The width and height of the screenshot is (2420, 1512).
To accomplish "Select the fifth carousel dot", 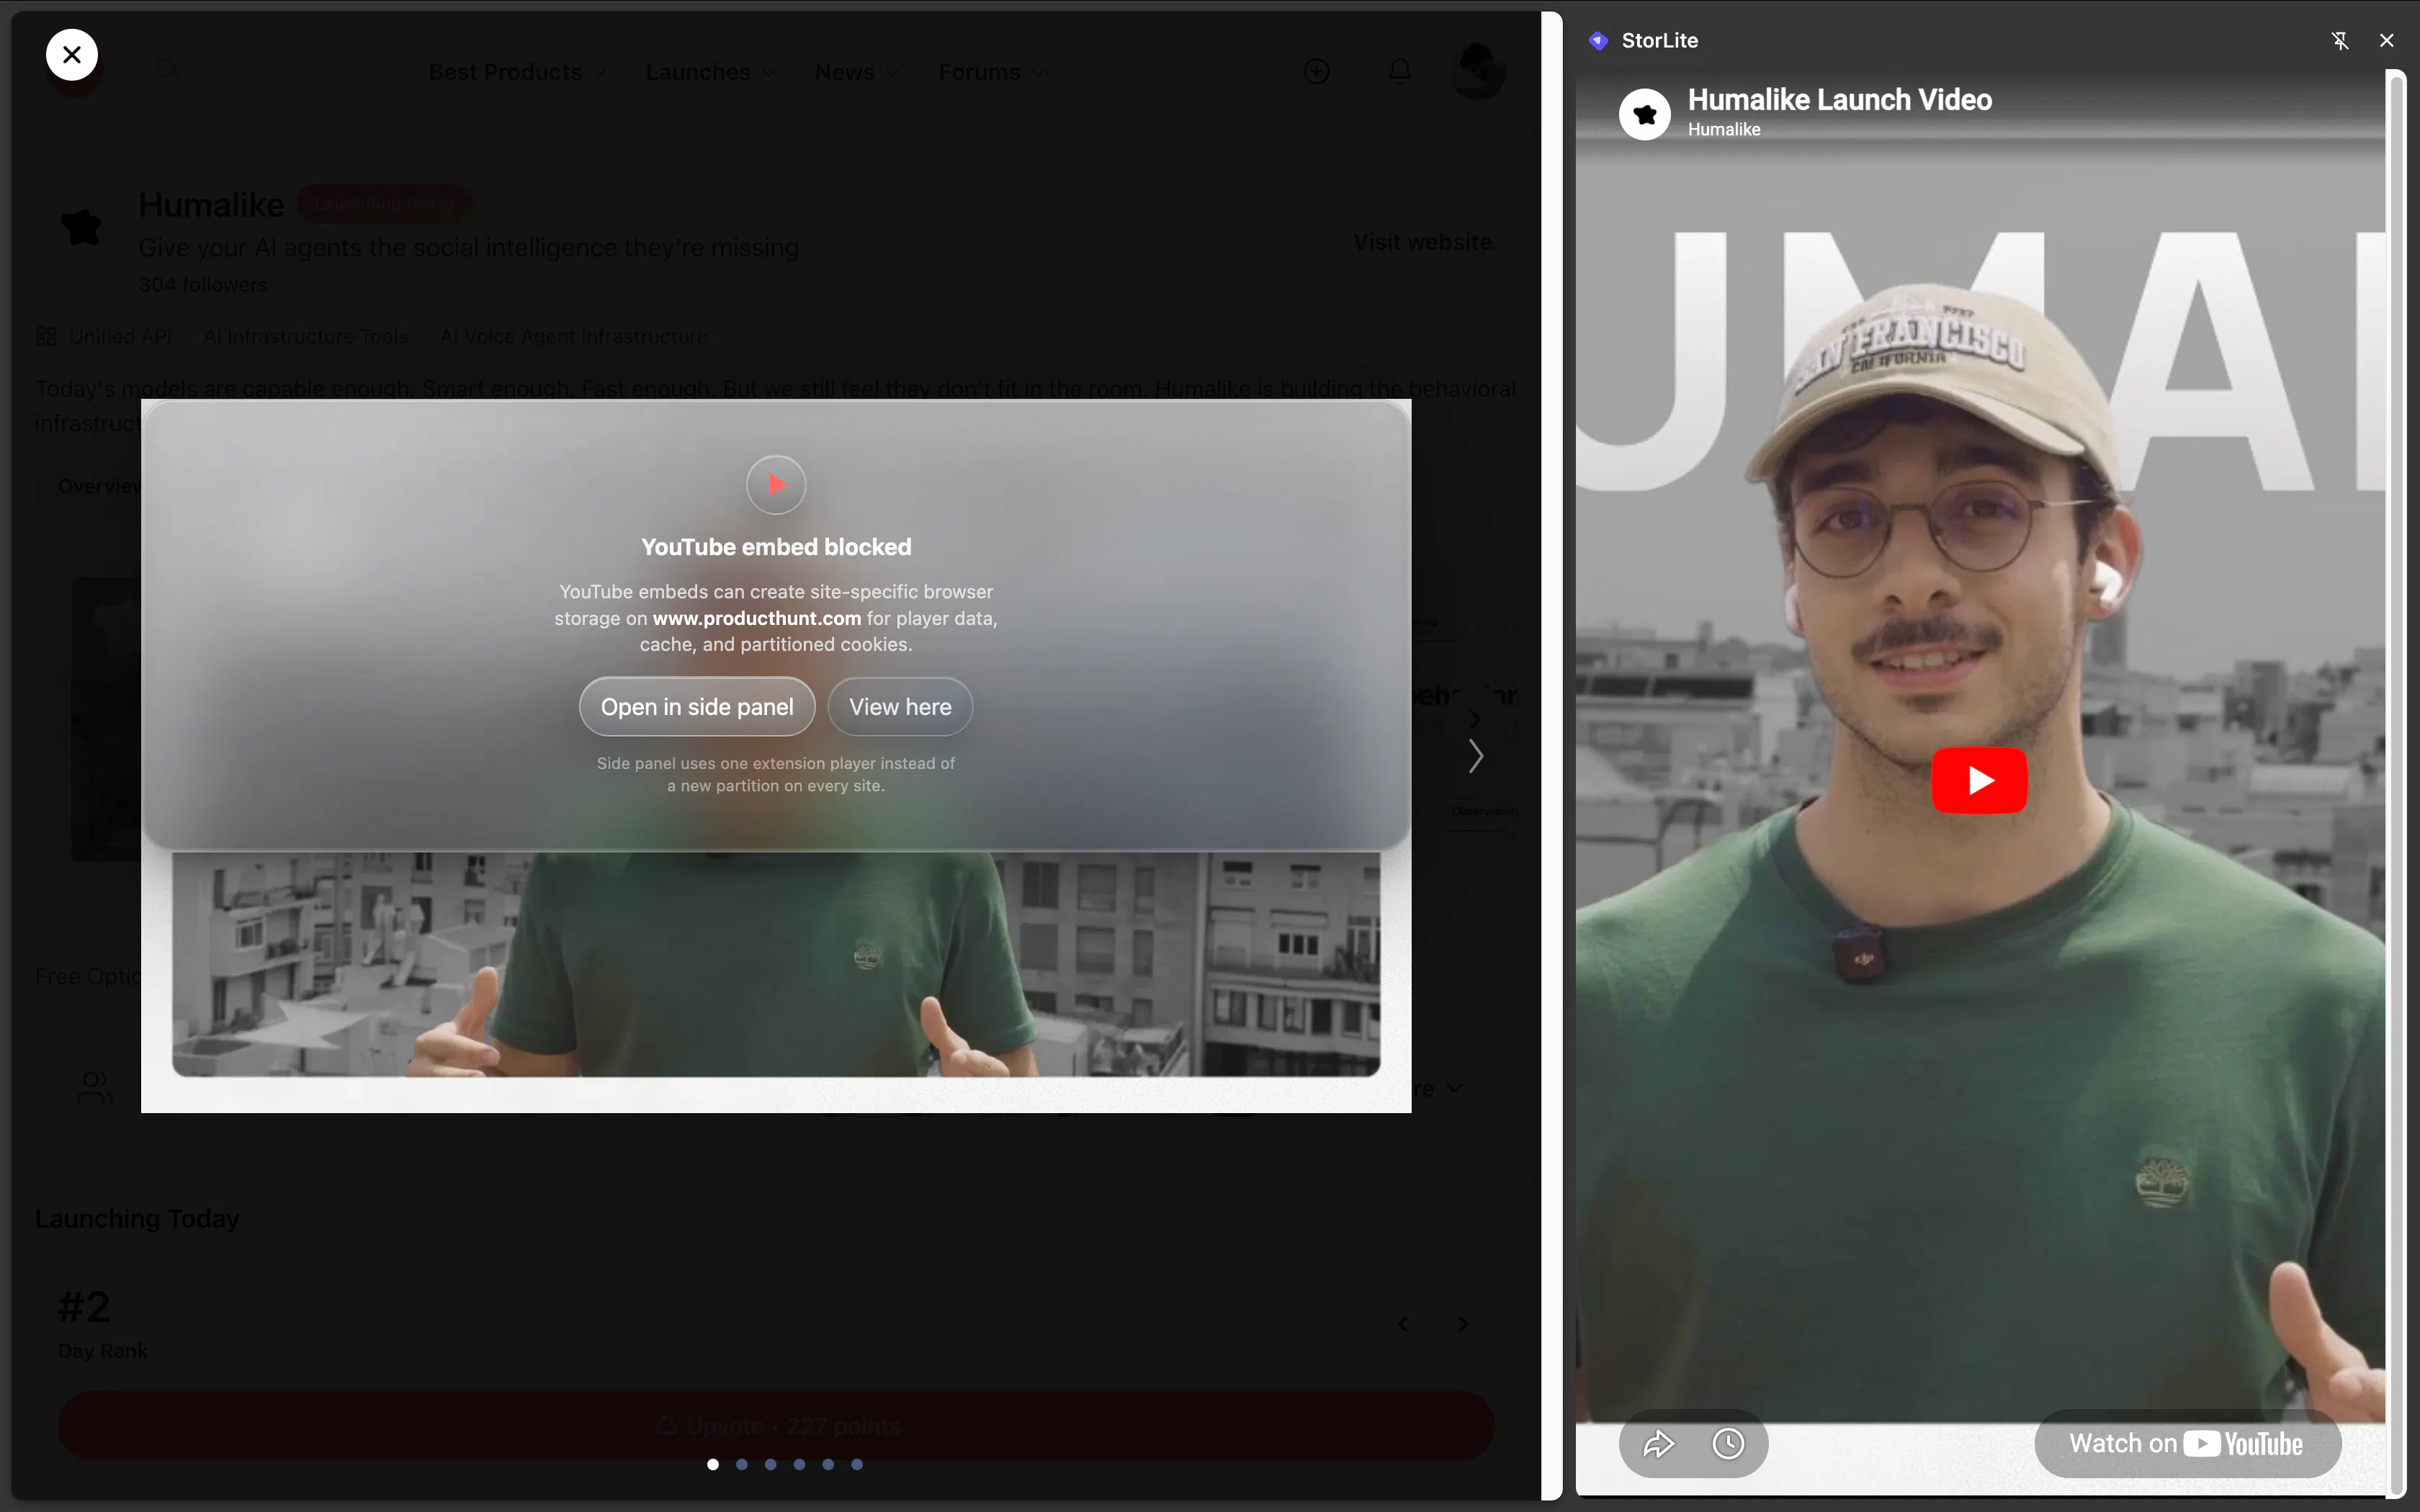I will [x=828, y=1464].
